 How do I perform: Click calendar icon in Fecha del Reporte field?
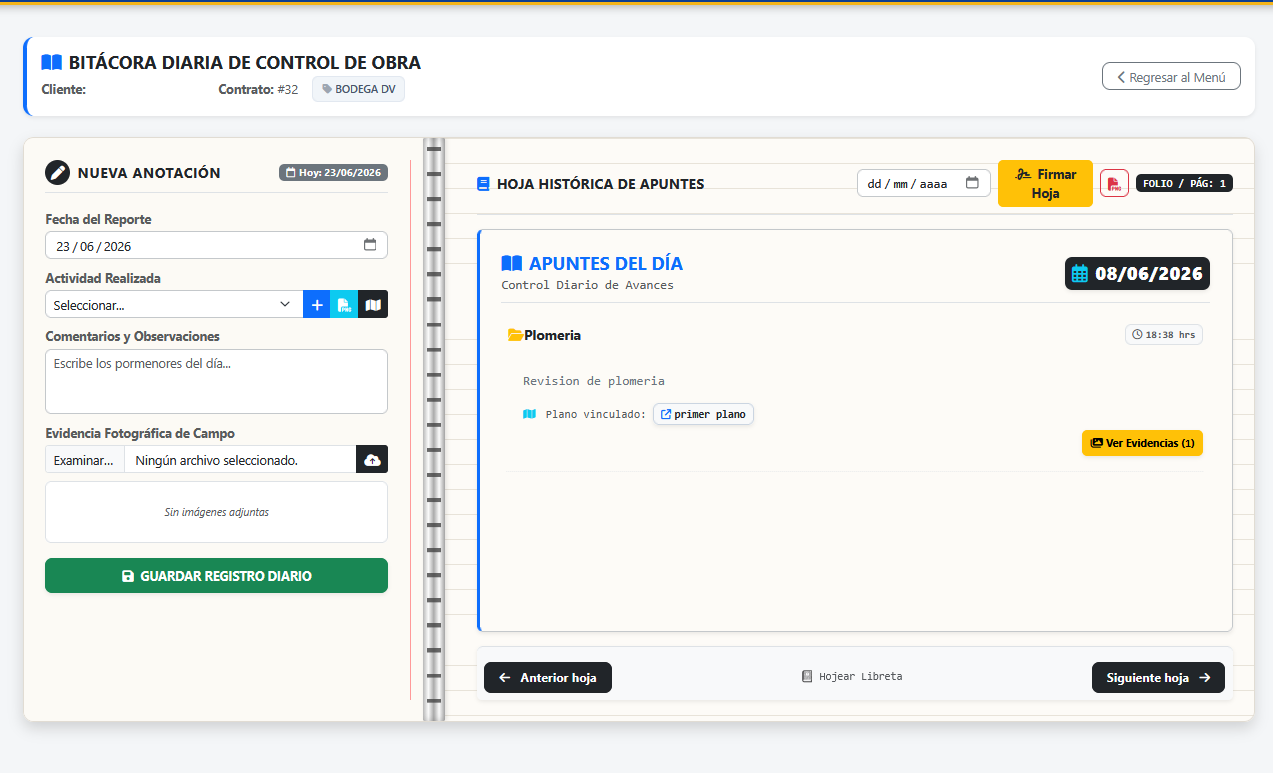(x=370, y=245)
